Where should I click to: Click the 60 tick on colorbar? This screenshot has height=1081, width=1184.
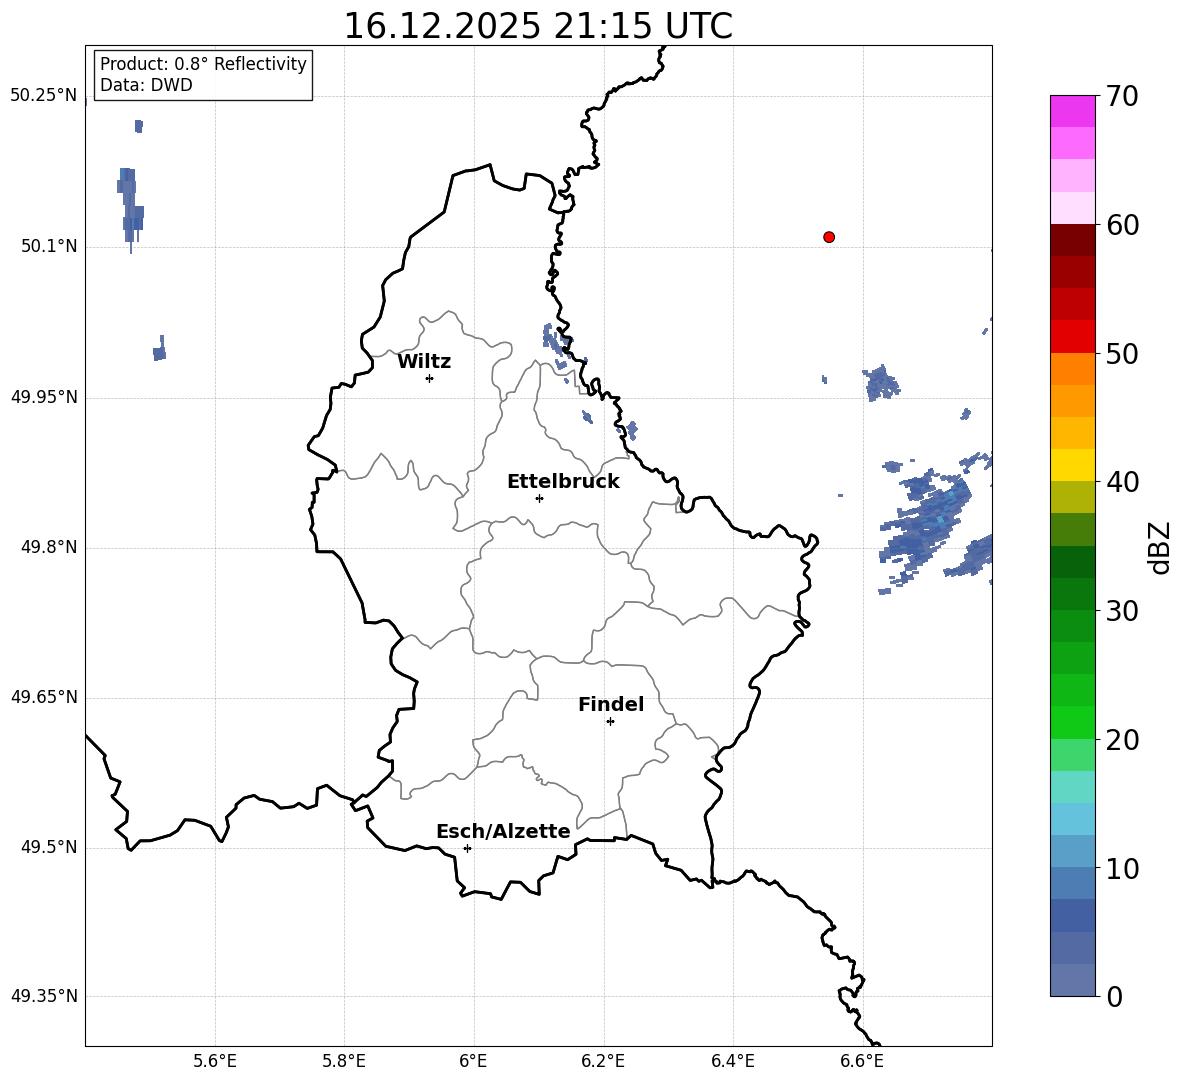coord(1121,225)
